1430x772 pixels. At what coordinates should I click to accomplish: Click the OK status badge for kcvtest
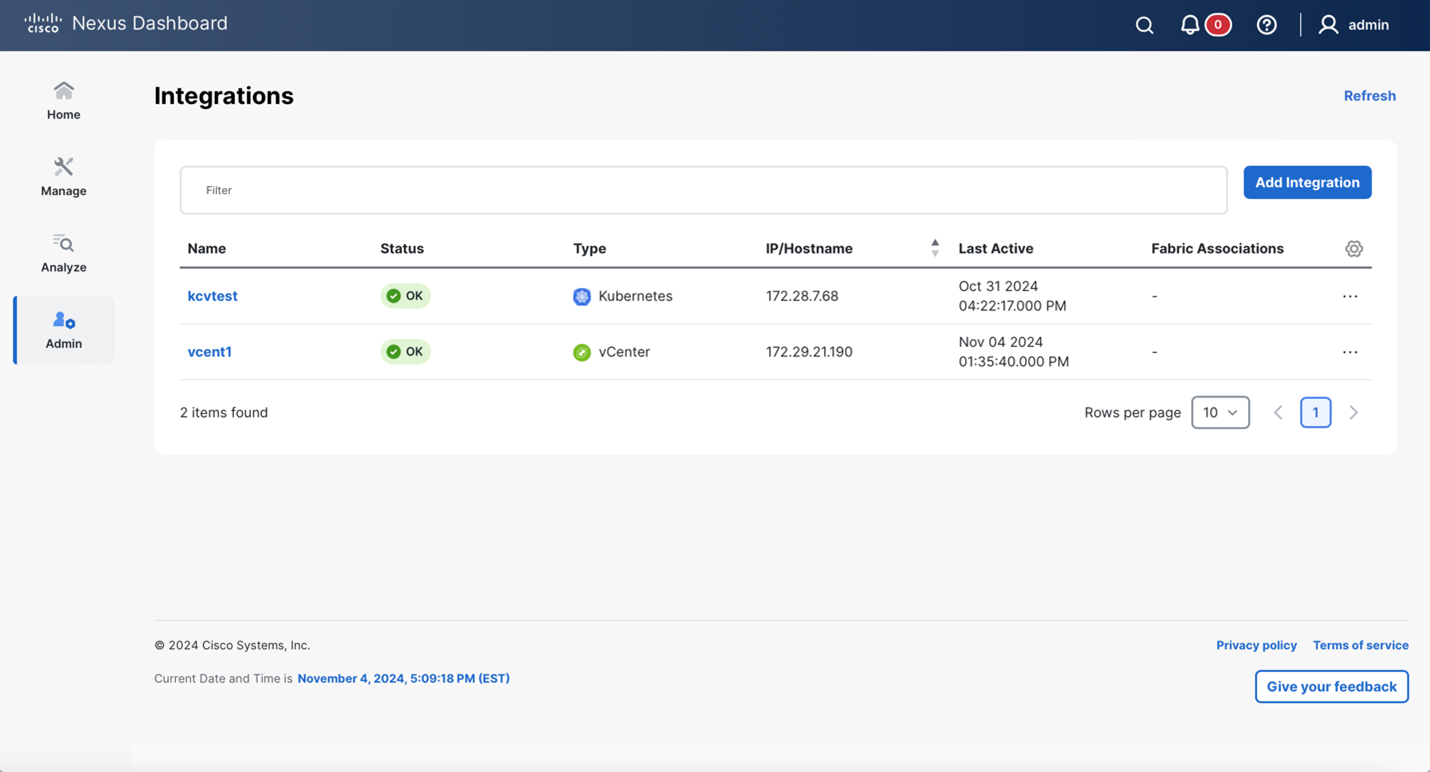[405, 296]
